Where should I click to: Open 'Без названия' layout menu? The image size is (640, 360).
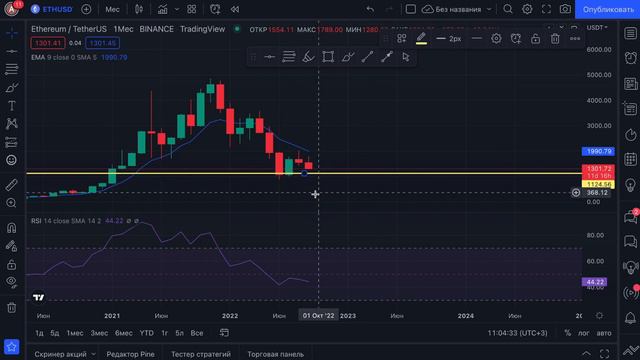(457, 9)
